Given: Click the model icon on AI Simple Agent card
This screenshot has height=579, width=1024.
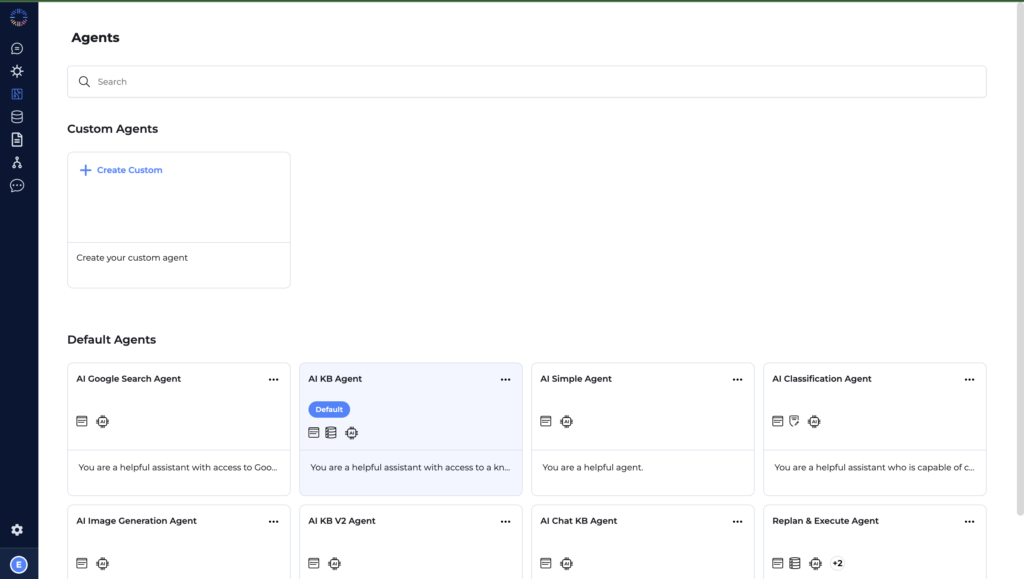Looking at the screenshot, I should [x=566, y=421].
